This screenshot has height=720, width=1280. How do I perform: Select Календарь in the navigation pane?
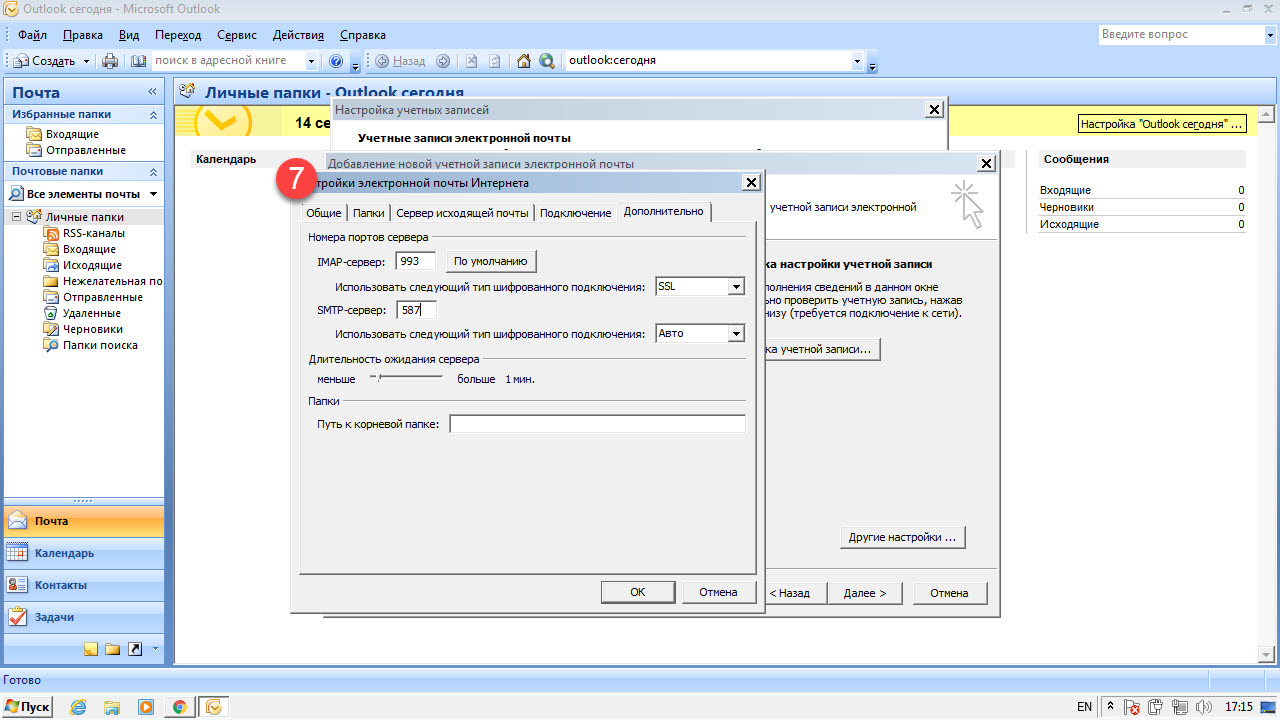click(83, 553)
